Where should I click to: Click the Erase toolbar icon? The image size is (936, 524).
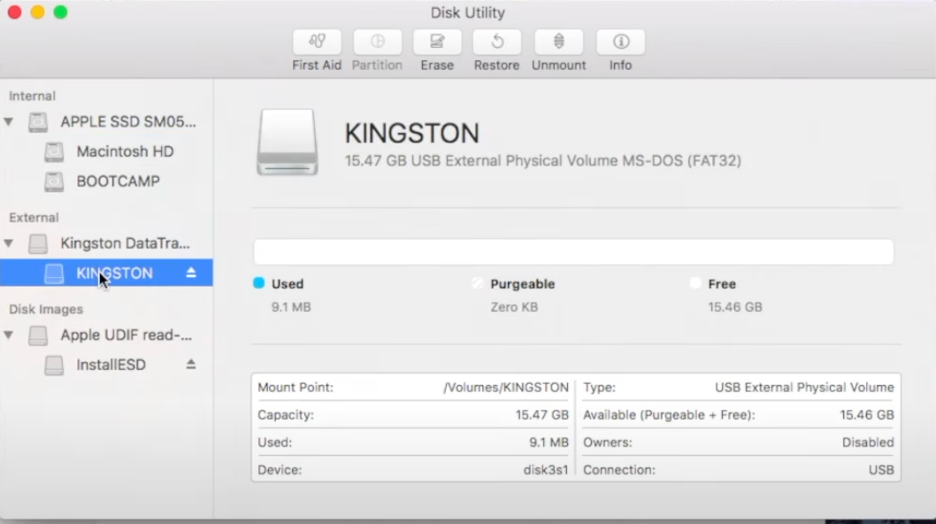coord(437,42)
